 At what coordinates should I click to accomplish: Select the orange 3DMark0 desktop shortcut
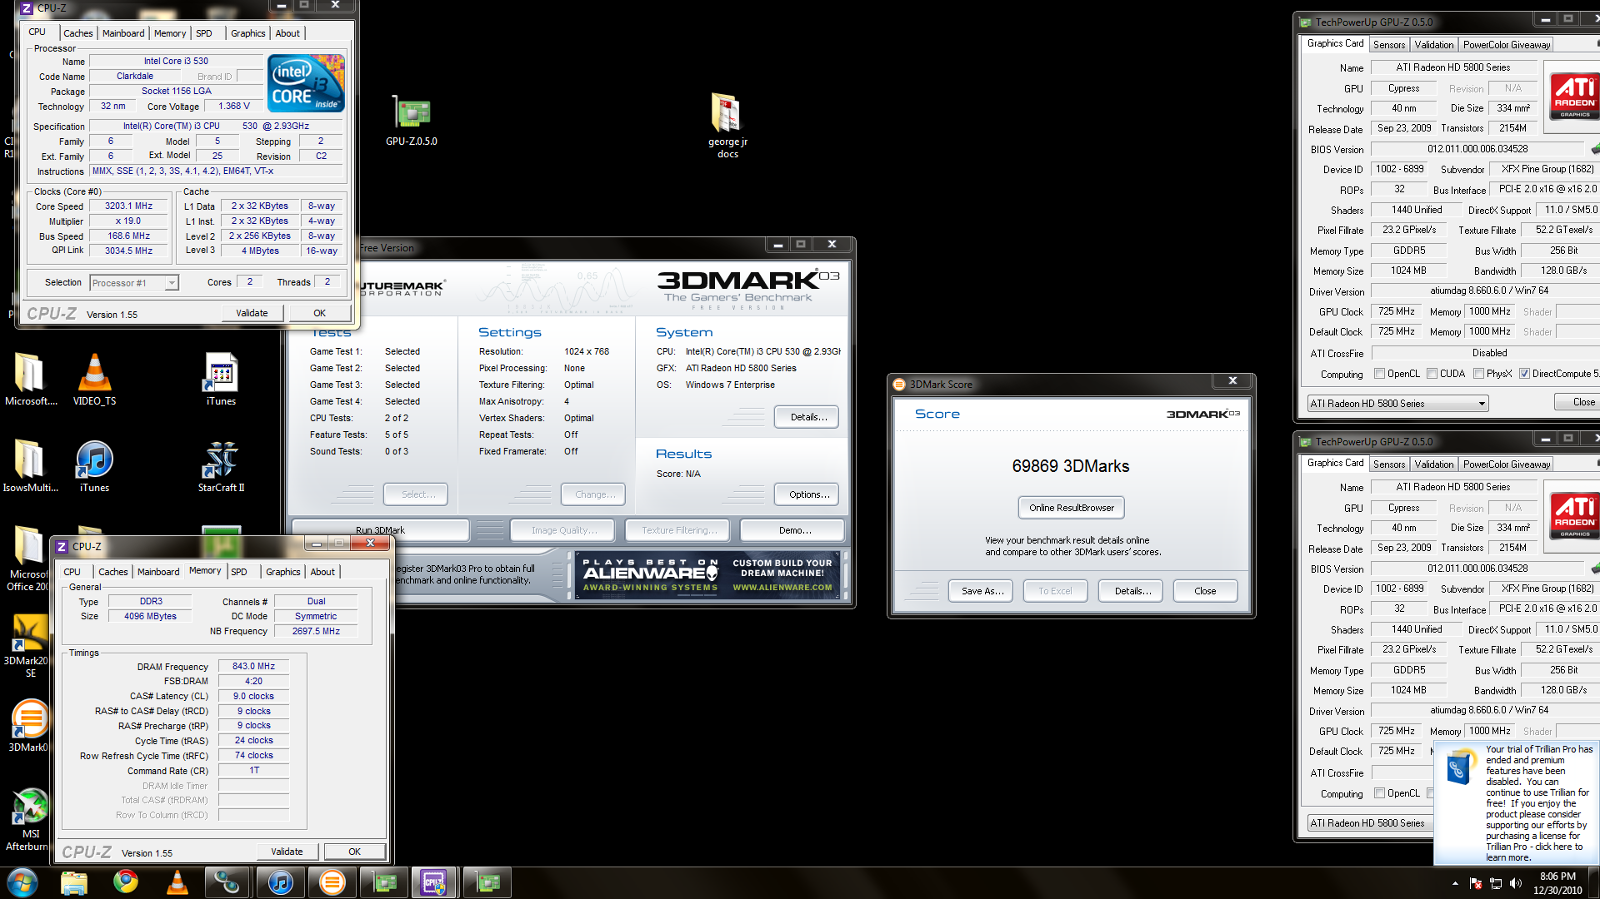tap(28, 725)
